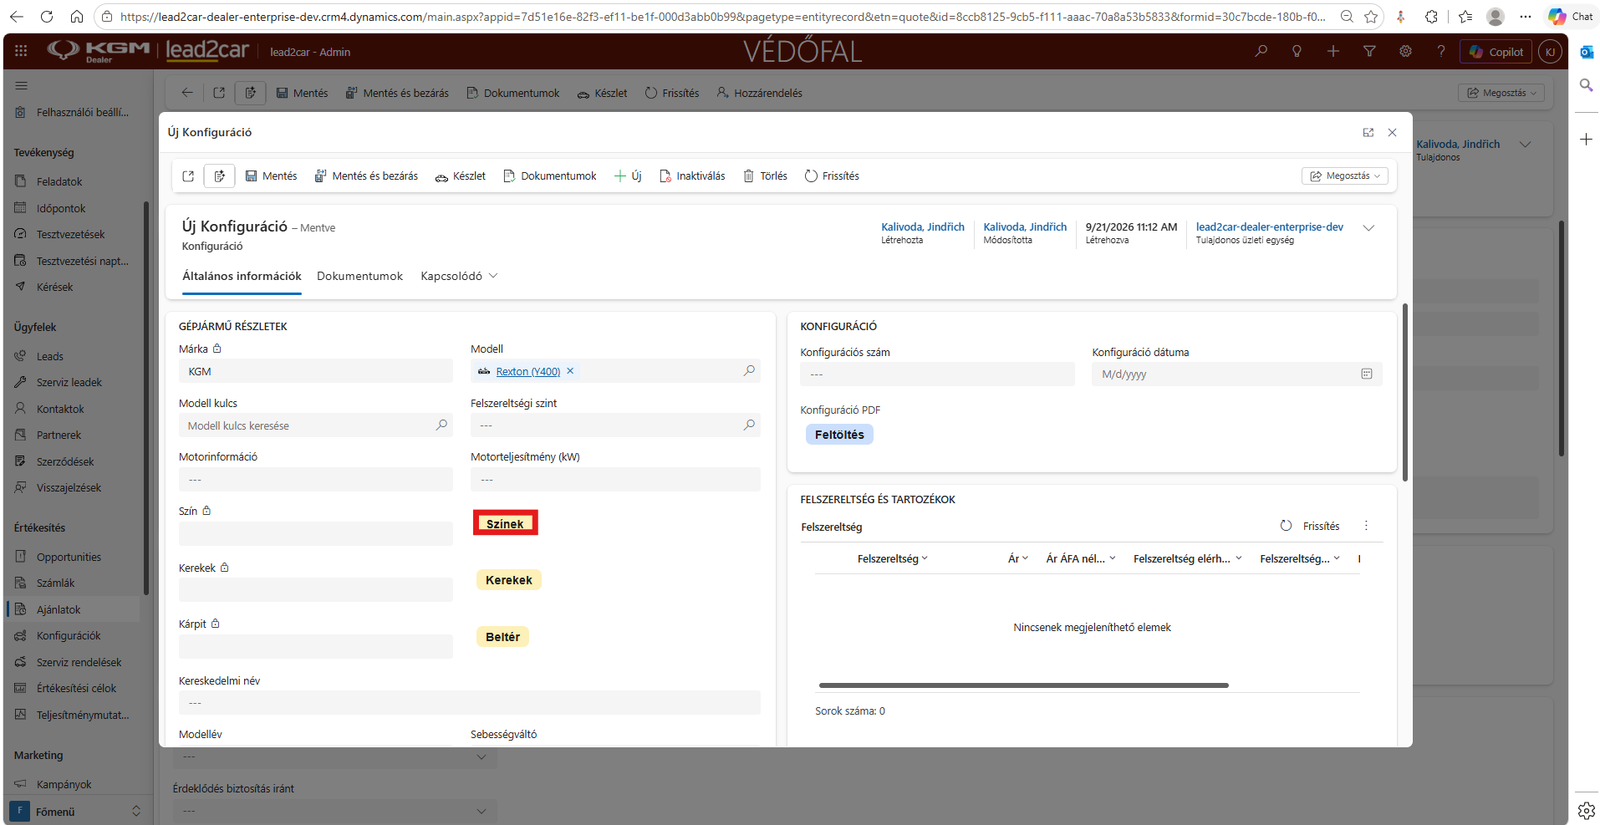
Task: Click the hamburger menu in sidebar
Action: (21, 86)
